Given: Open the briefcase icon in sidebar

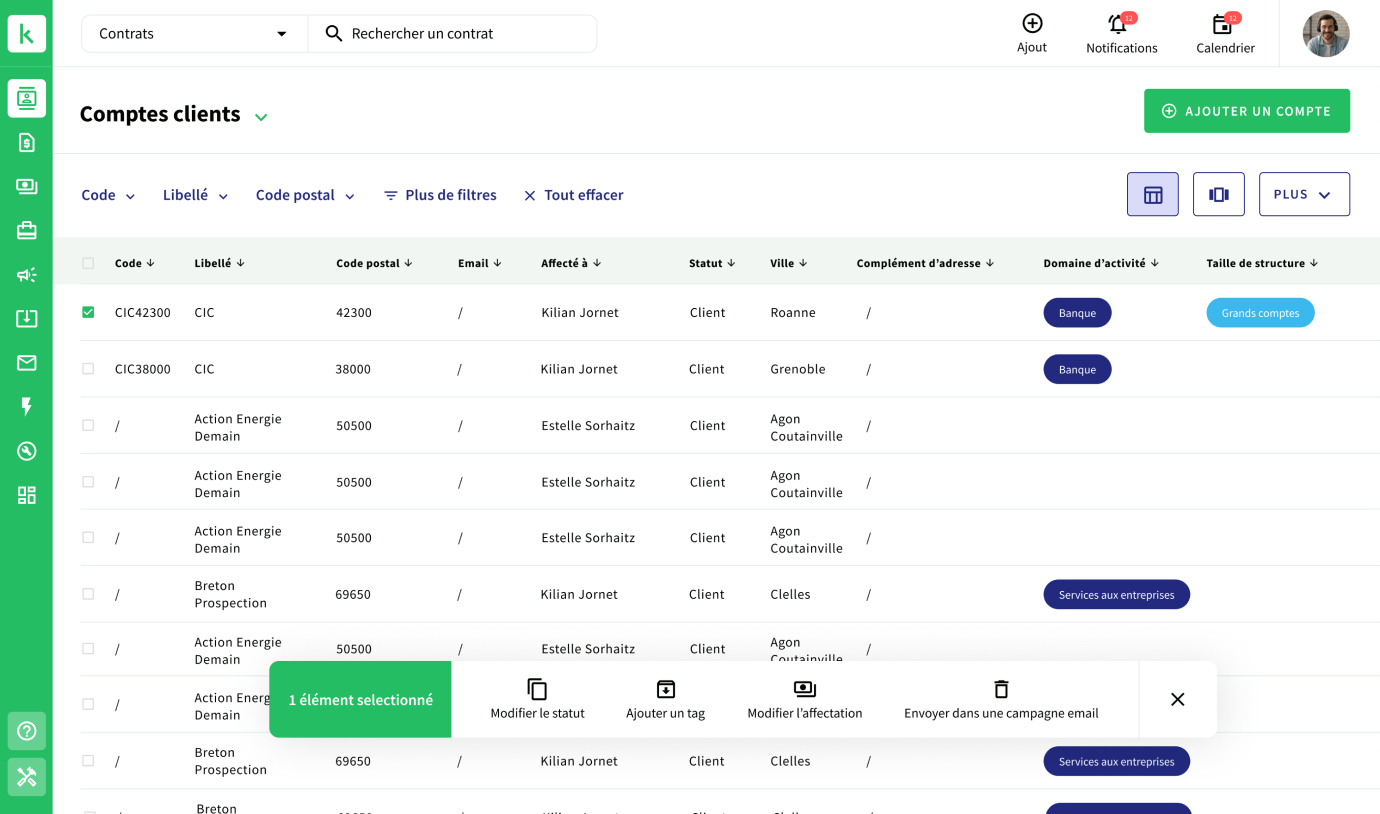Looking at the screenshot, I should [x=27, y=231].
